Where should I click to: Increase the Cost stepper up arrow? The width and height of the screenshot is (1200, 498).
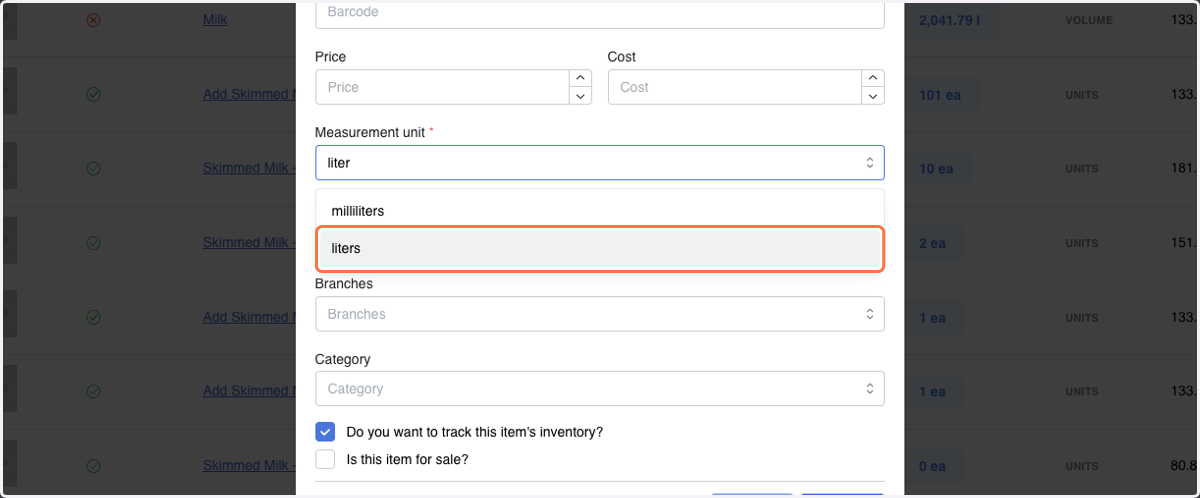(873, 78)
